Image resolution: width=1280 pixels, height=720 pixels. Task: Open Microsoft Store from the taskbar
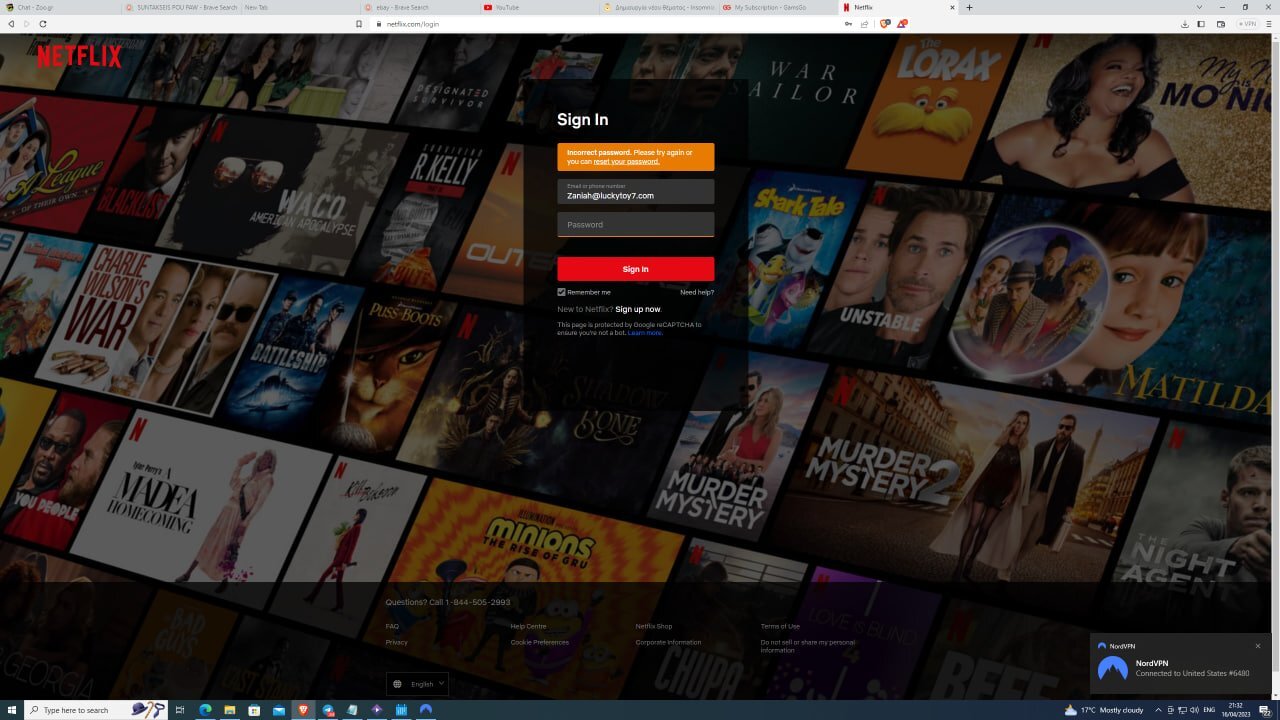coord(254,710)
